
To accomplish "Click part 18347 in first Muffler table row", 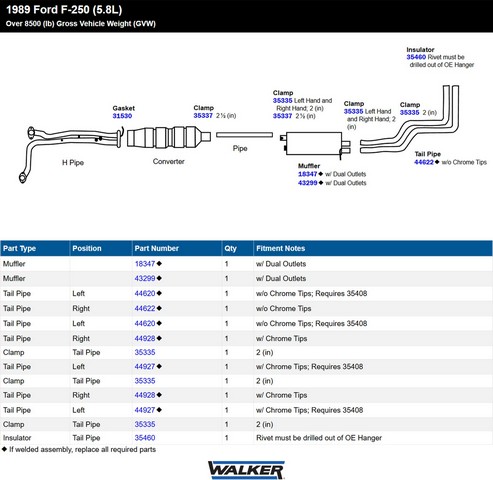I will (x=145, y=264).
